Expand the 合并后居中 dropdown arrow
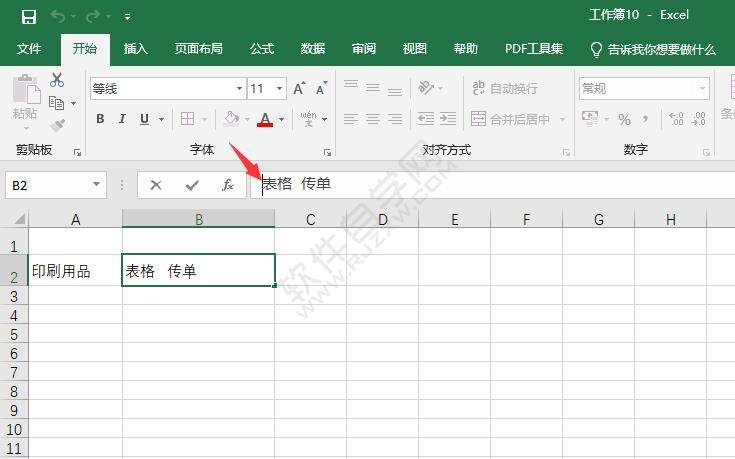The height and width of the screenshot is (459, 735). pos(562,120)
